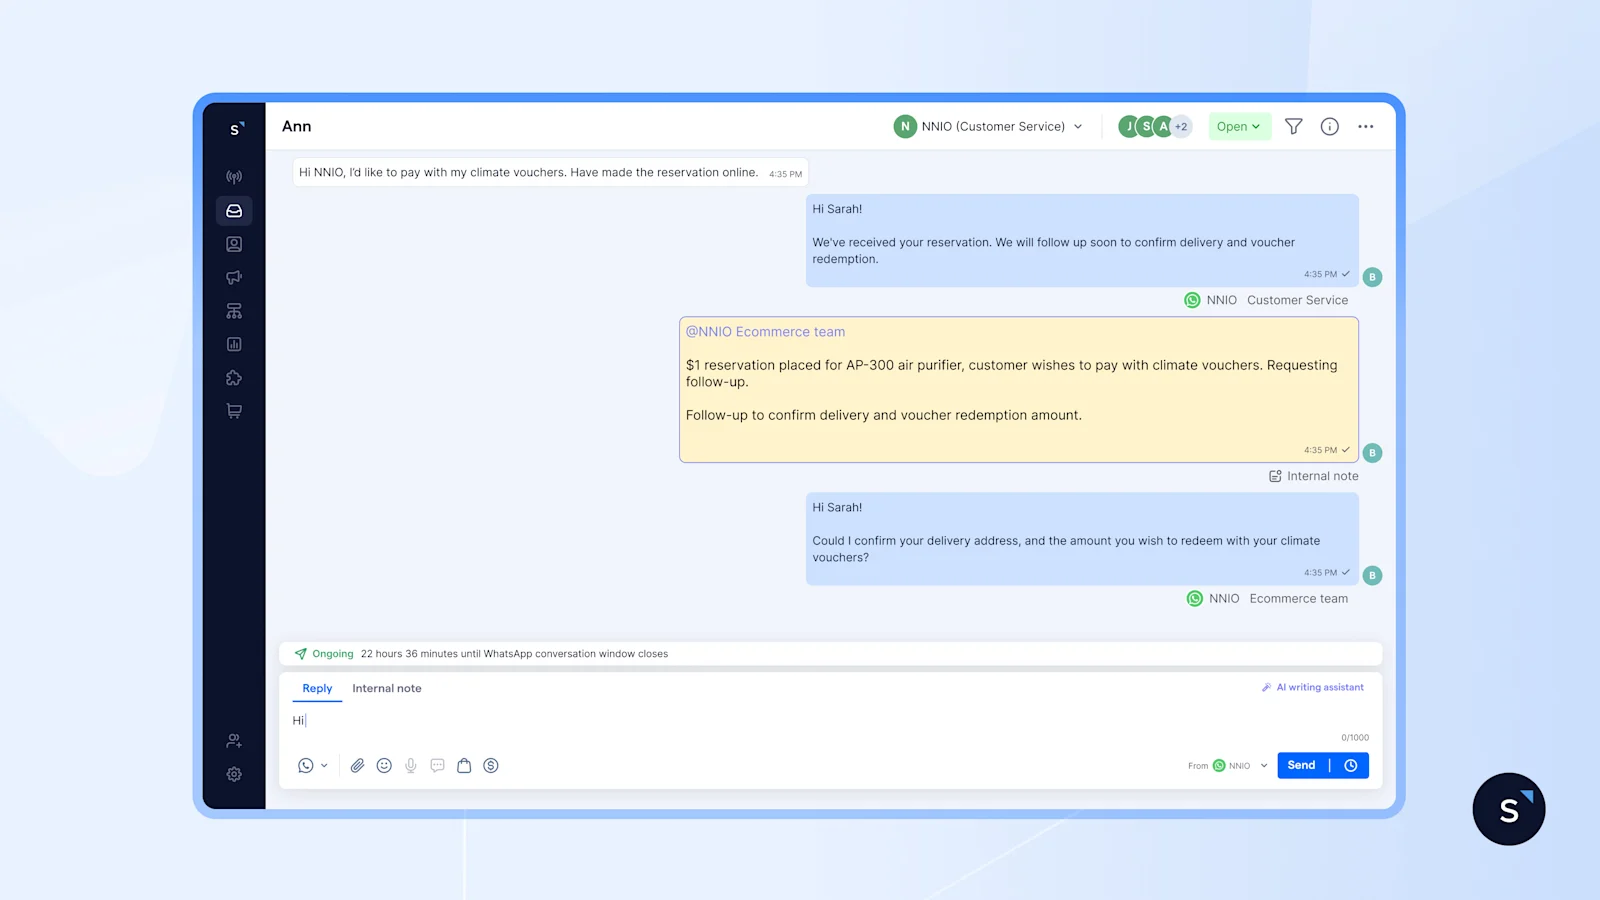This screenshot has height=900, width=1600.
Task: Open the Contacts icon in the sidebar
Action: tap(234, 244)
